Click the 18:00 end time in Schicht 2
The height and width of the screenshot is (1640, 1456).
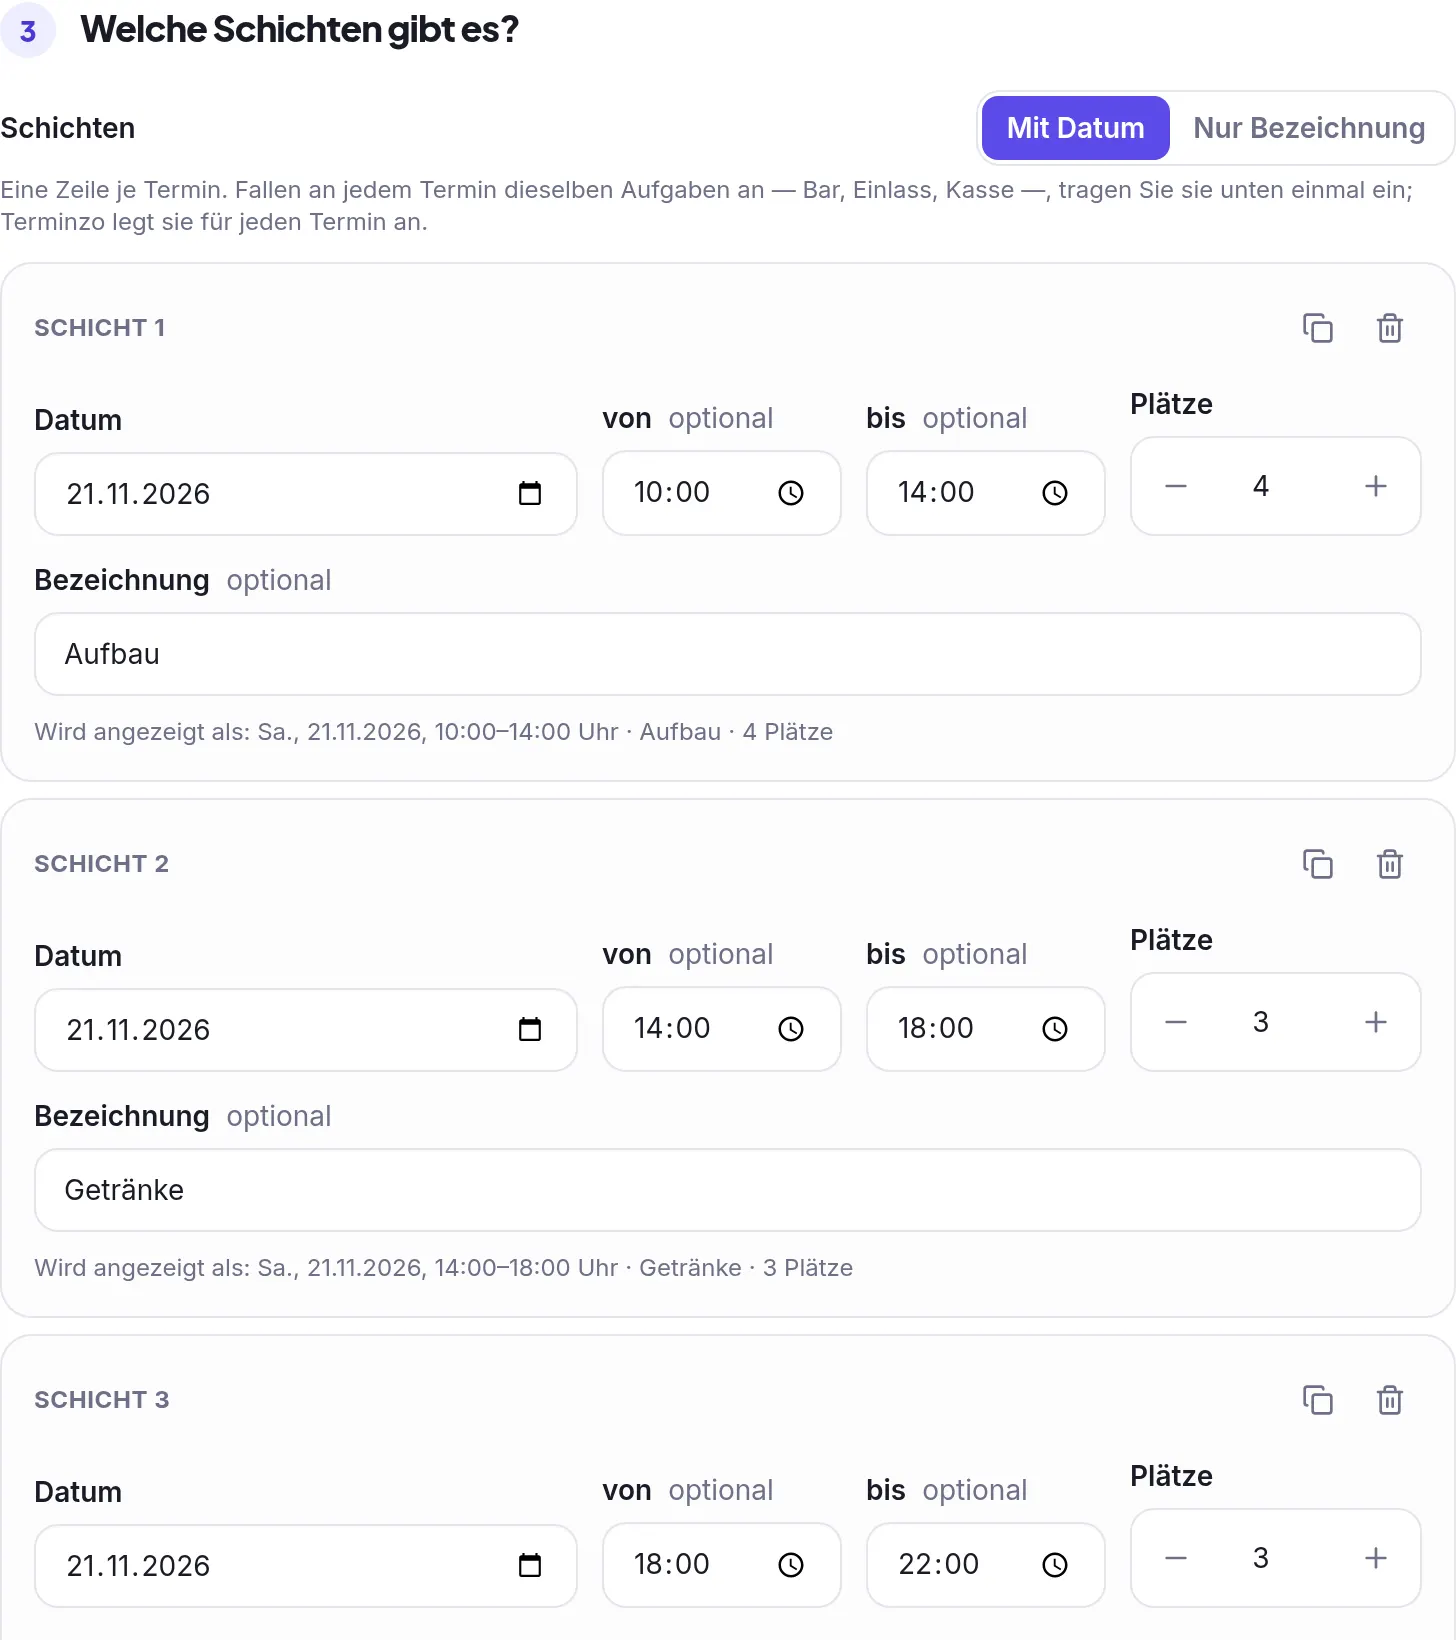pos(936,1028)
